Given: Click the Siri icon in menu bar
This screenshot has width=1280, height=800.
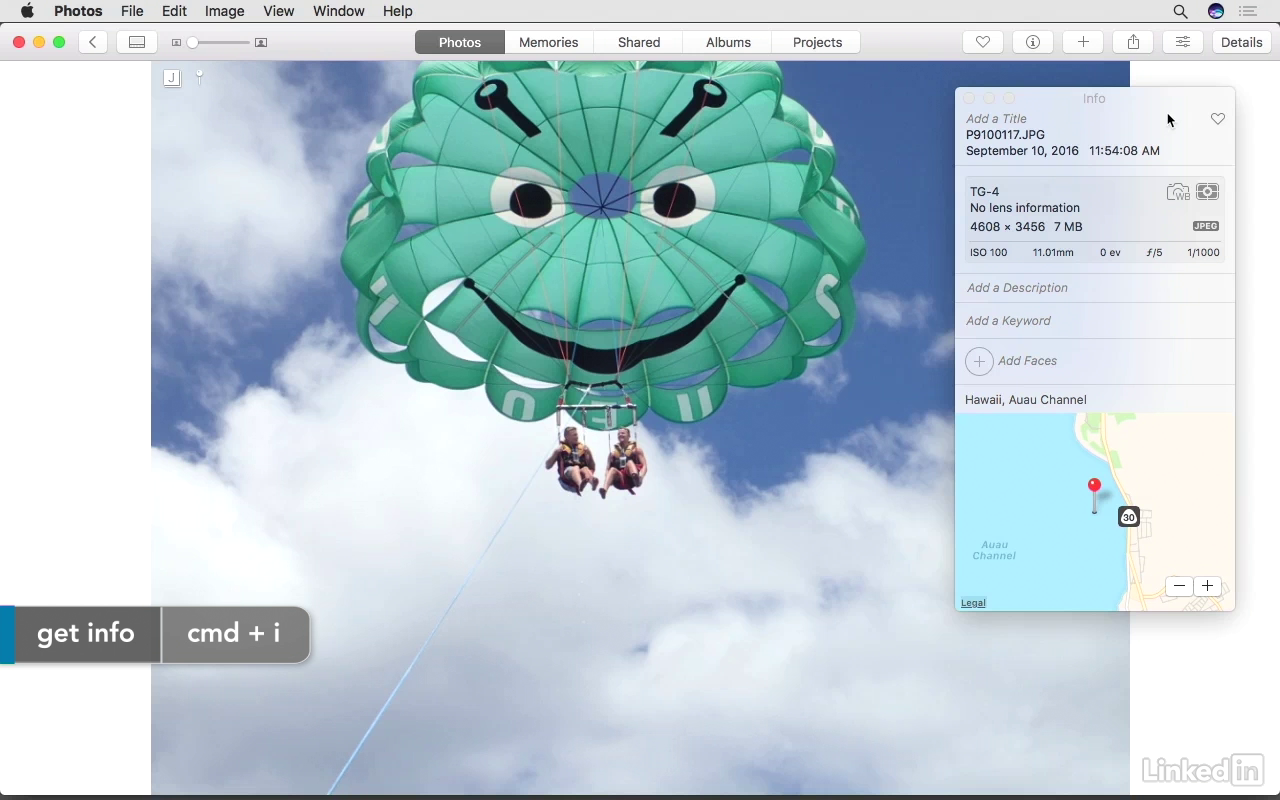Looking at the screenshot, I should click(1216, 11).
